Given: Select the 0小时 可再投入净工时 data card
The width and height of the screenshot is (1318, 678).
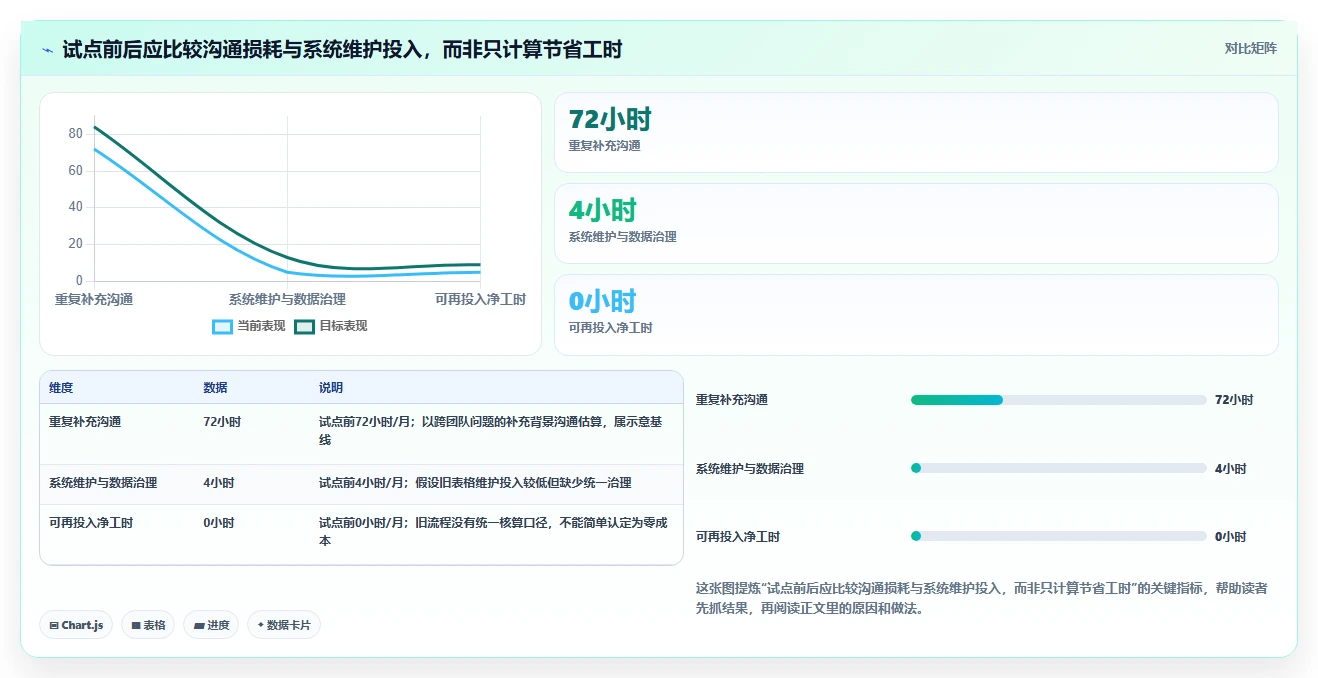Looking at the screenshot, I should pos(916,314).
